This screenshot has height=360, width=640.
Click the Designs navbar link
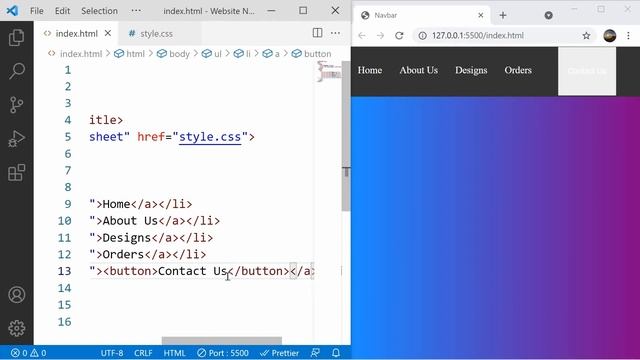coord(471,70)
